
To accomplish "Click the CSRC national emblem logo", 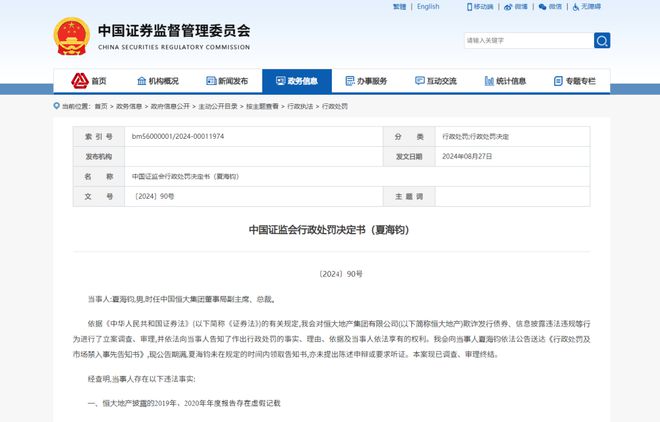I will tap(72, 36).
